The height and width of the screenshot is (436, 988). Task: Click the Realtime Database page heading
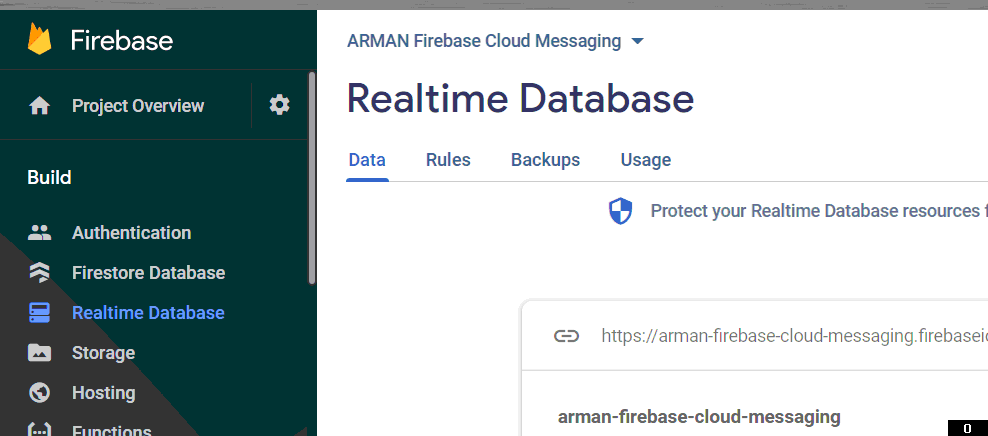click(x=520, y=99)
